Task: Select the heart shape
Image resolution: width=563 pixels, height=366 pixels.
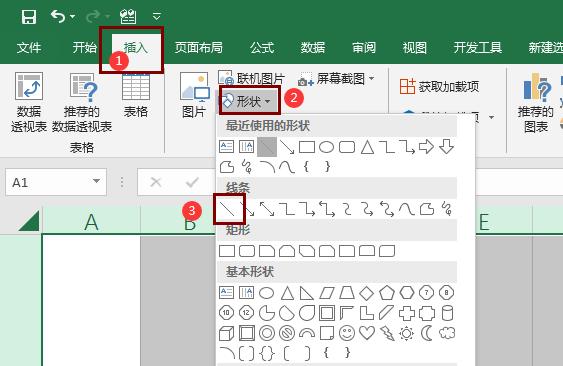Action: click(367, 333)
